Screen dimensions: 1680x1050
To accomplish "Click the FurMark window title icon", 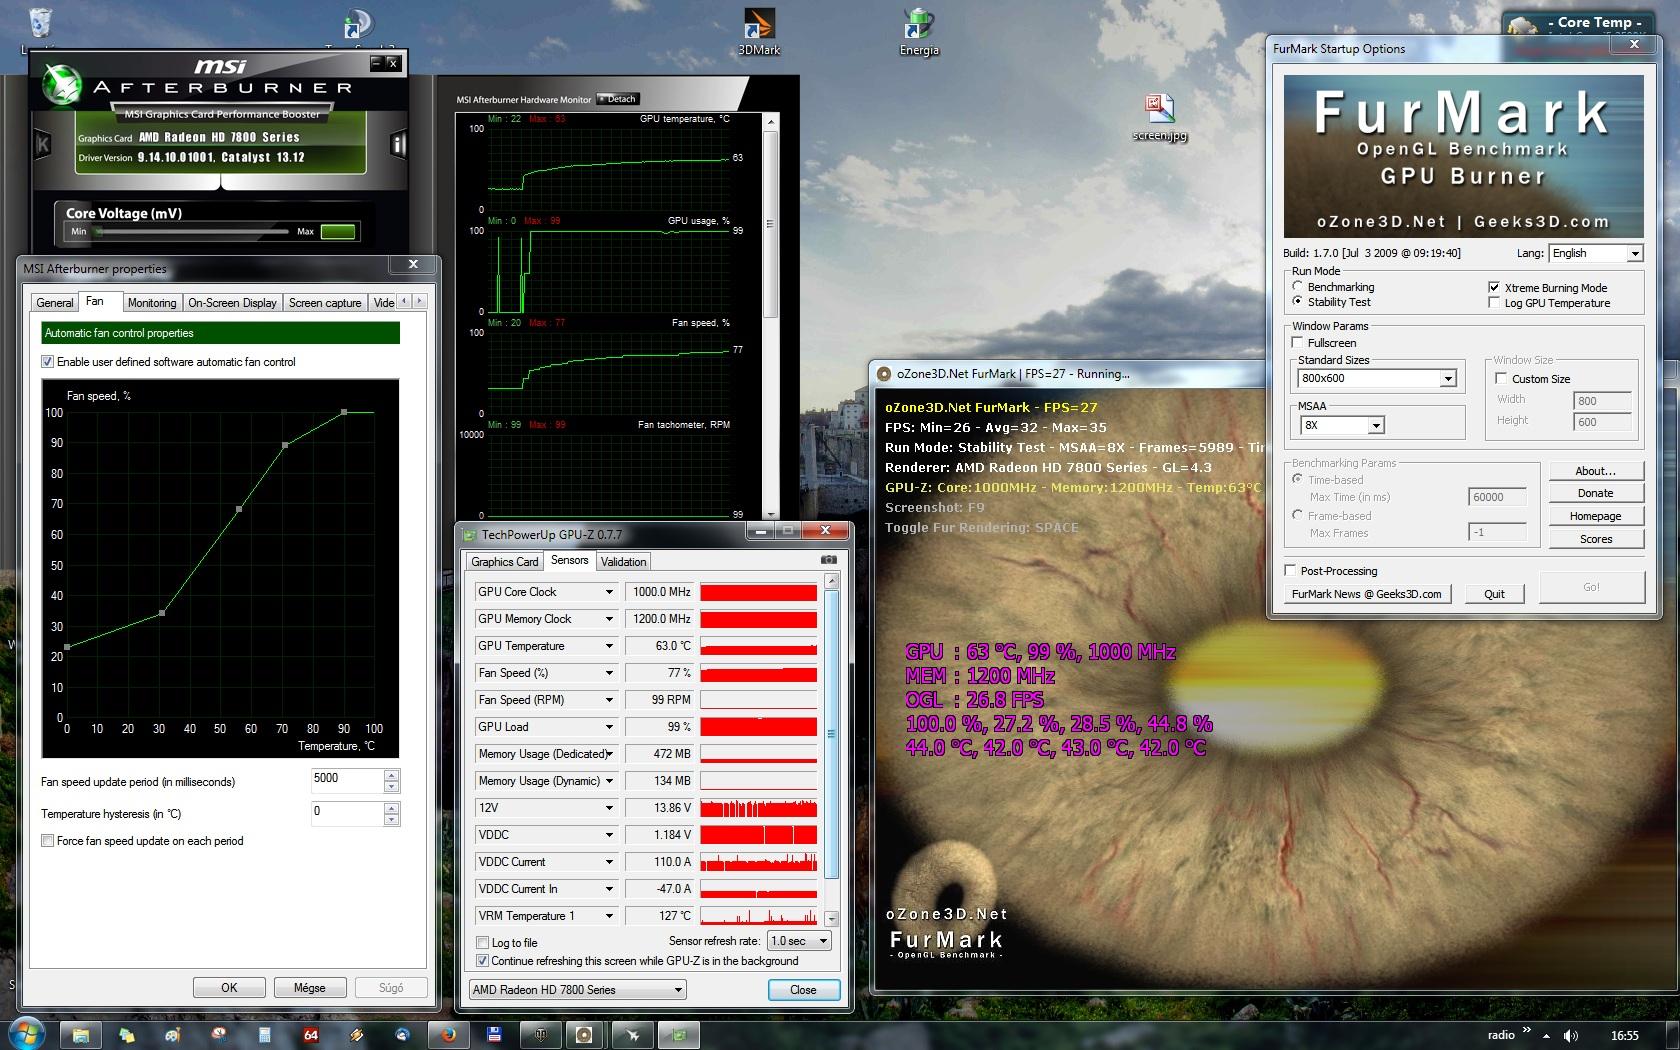I will [883, 373].
